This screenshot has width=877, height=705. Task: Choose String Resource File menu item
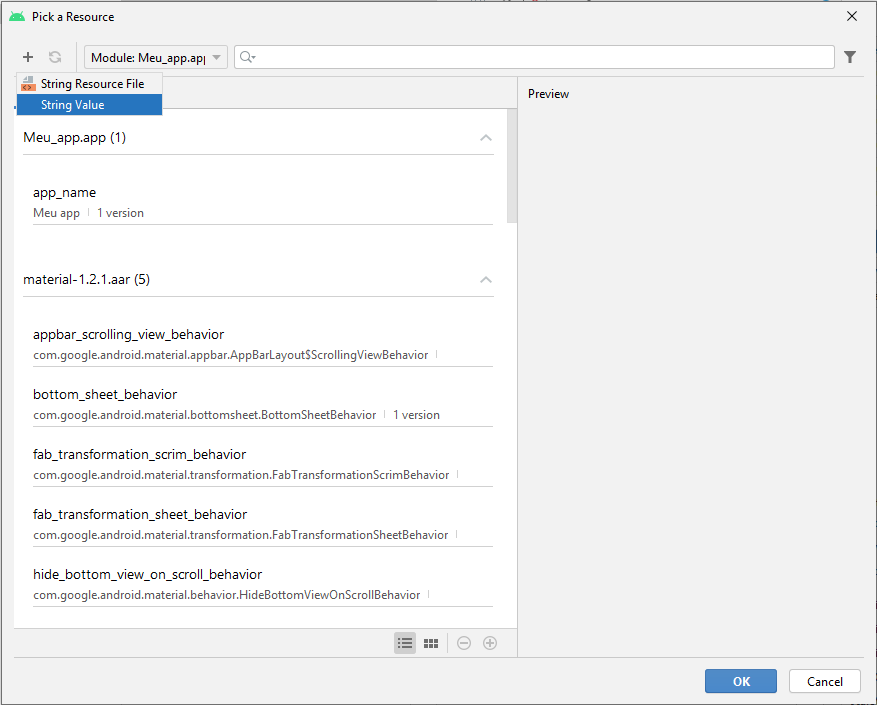(x=92, y=84)
